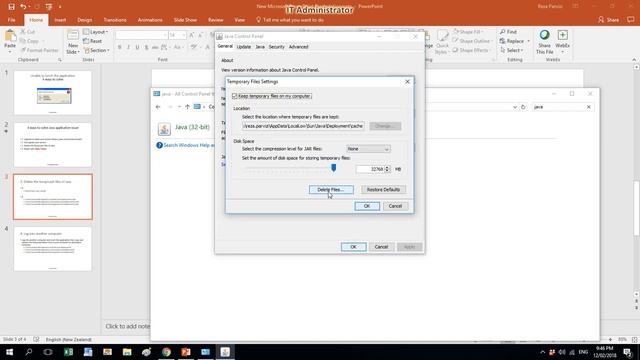Open Excel from the taskbar
This screenshot has height=360, width=640.
pyautogui.click(x=68, y=352)
